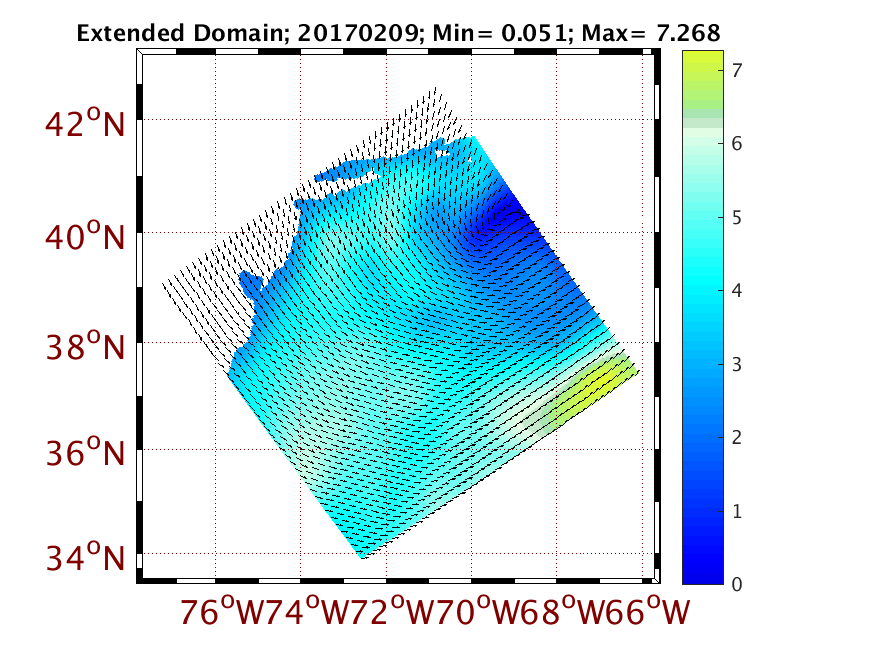Select the 38°N latitude label

(85, 347)
